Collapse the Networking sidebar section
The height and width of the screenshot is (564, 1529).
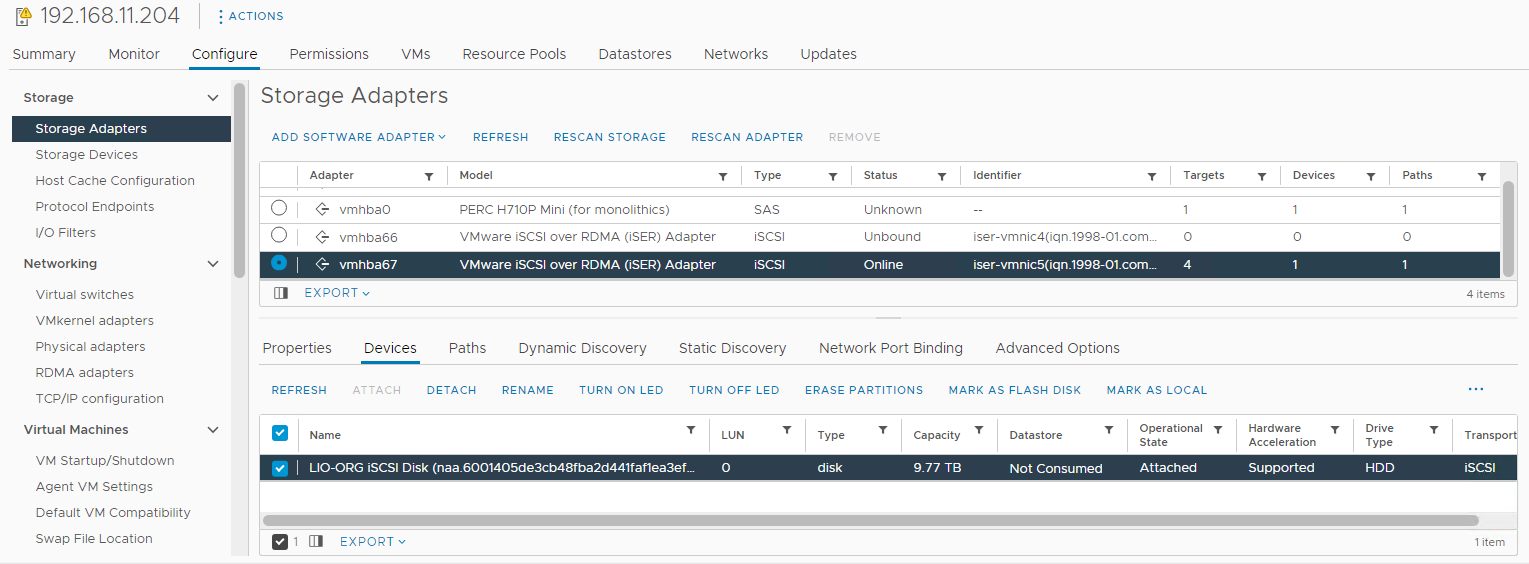[x=212, y=264]
